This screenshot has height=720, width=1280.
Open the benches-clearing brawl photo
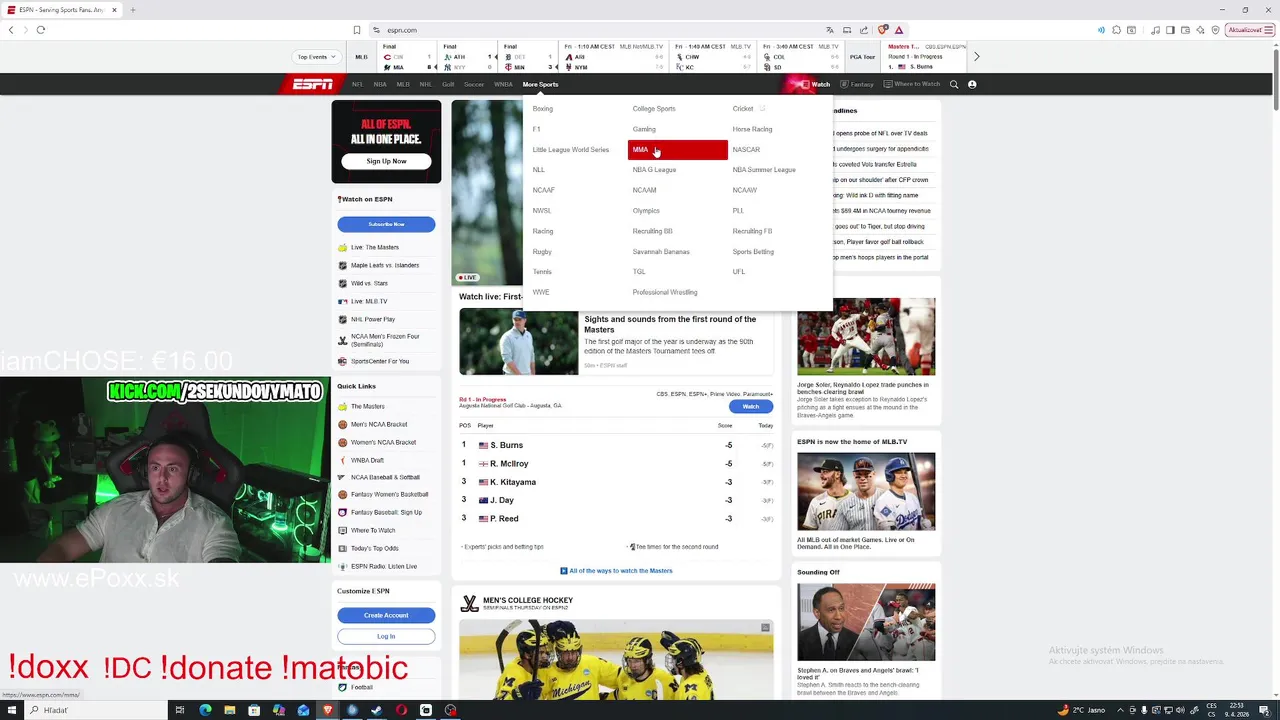point(866,336)
